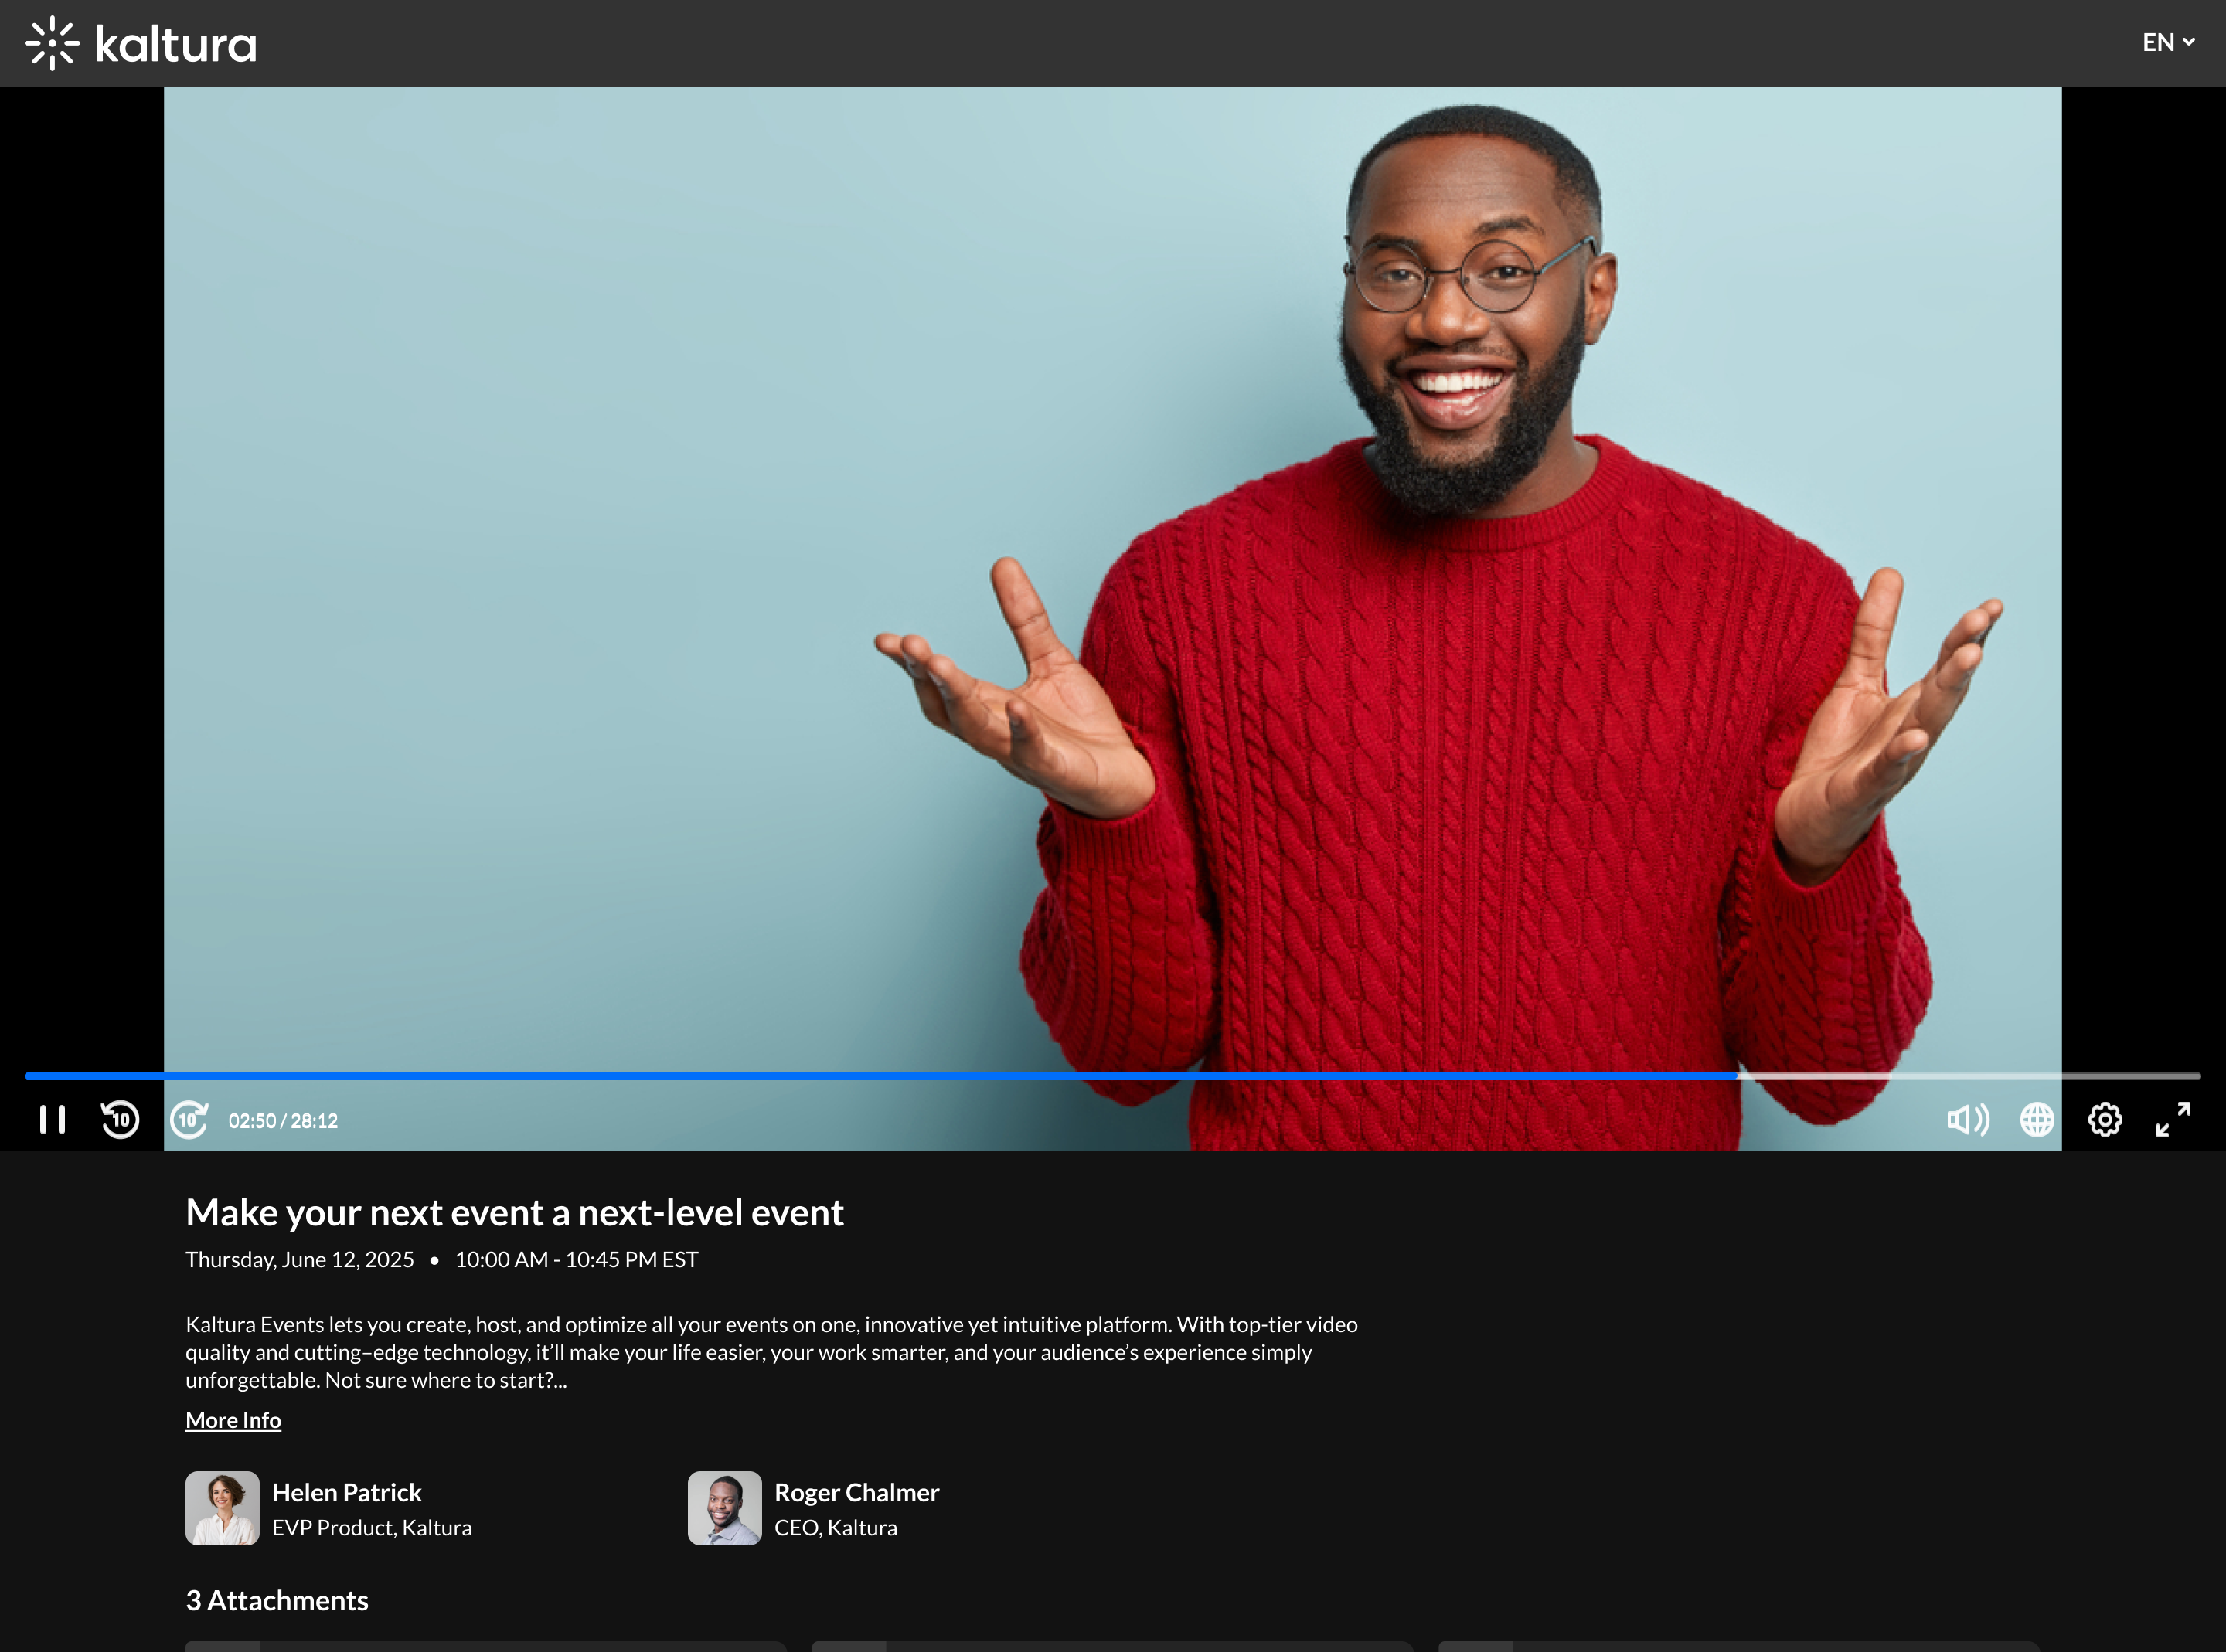Click the 3 Attachments heading
2226x1652 pixels.
pos(277,1600)
